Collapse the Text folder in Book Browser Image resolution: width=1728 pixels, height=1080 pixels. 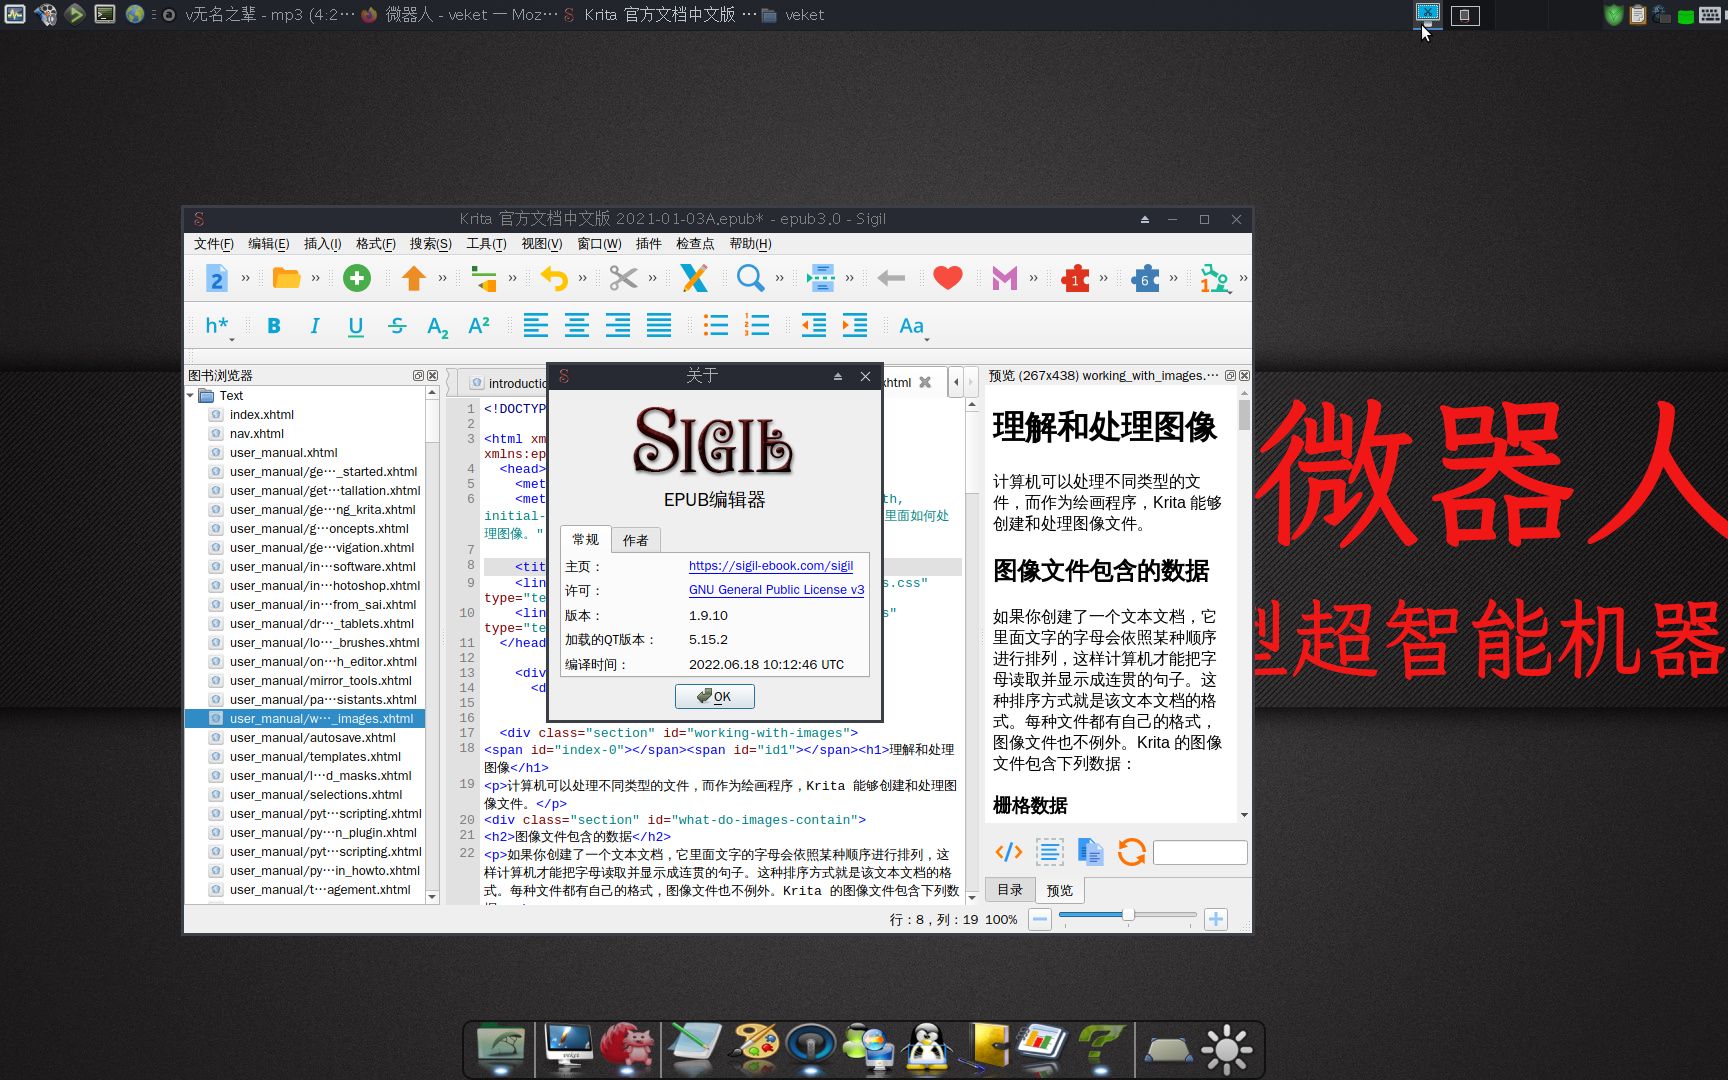coord(190,396)
